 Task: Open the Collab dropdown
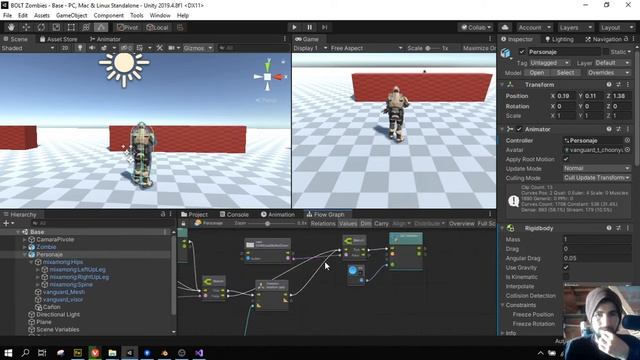[476, 27]
